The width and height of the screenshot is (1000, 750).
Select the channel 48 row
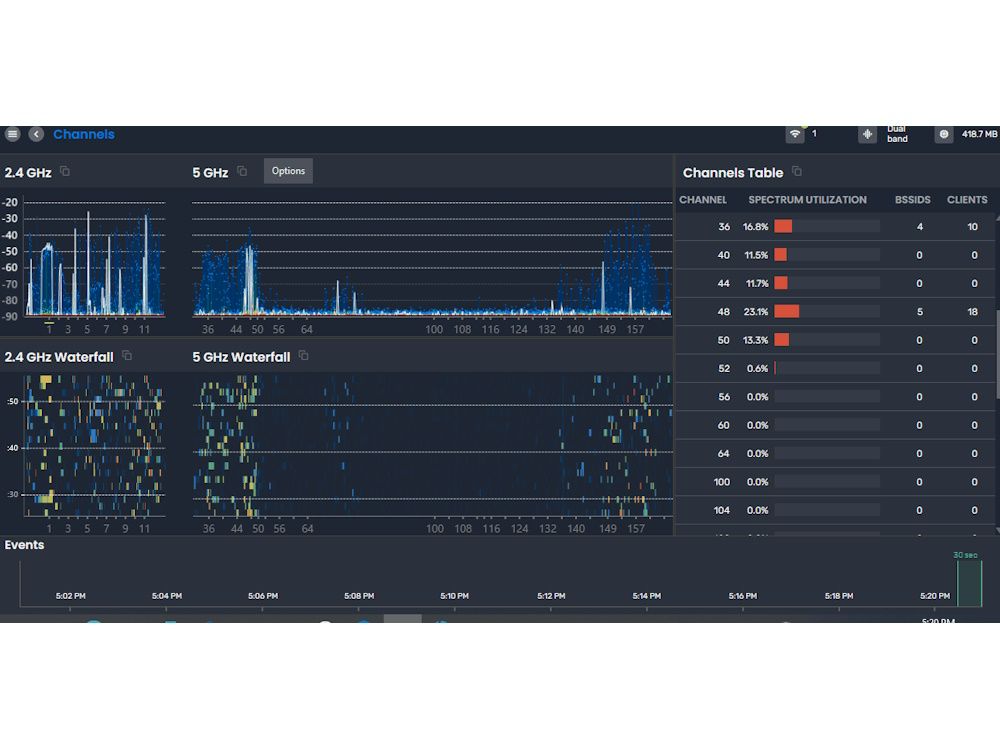point(835,312)
